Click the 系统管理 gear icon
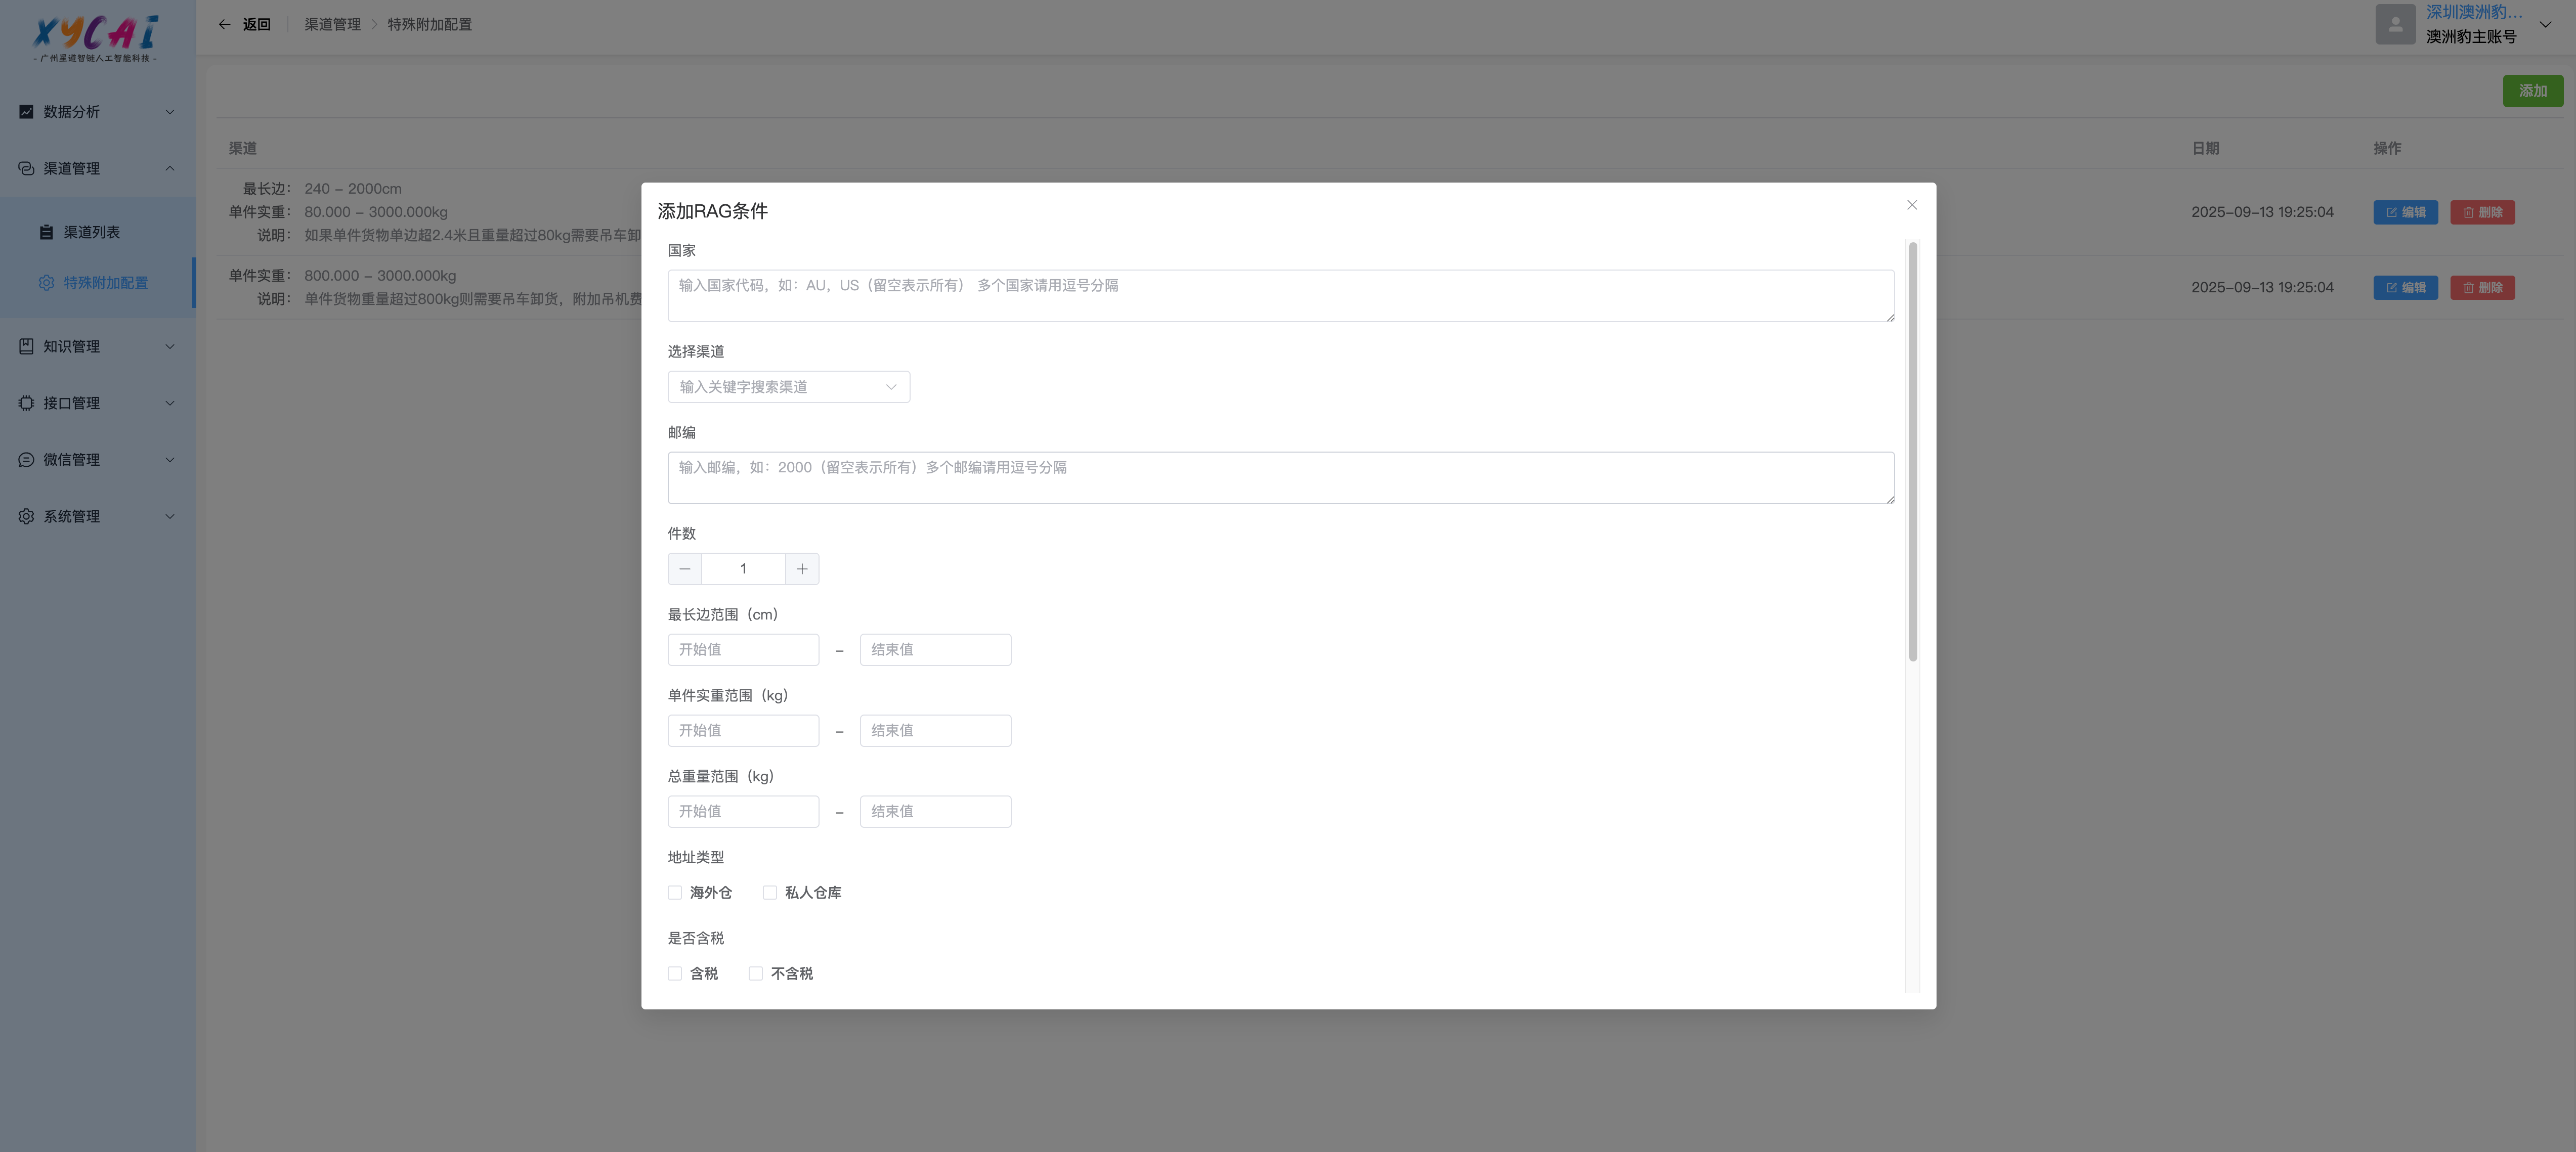 (26, 516)
